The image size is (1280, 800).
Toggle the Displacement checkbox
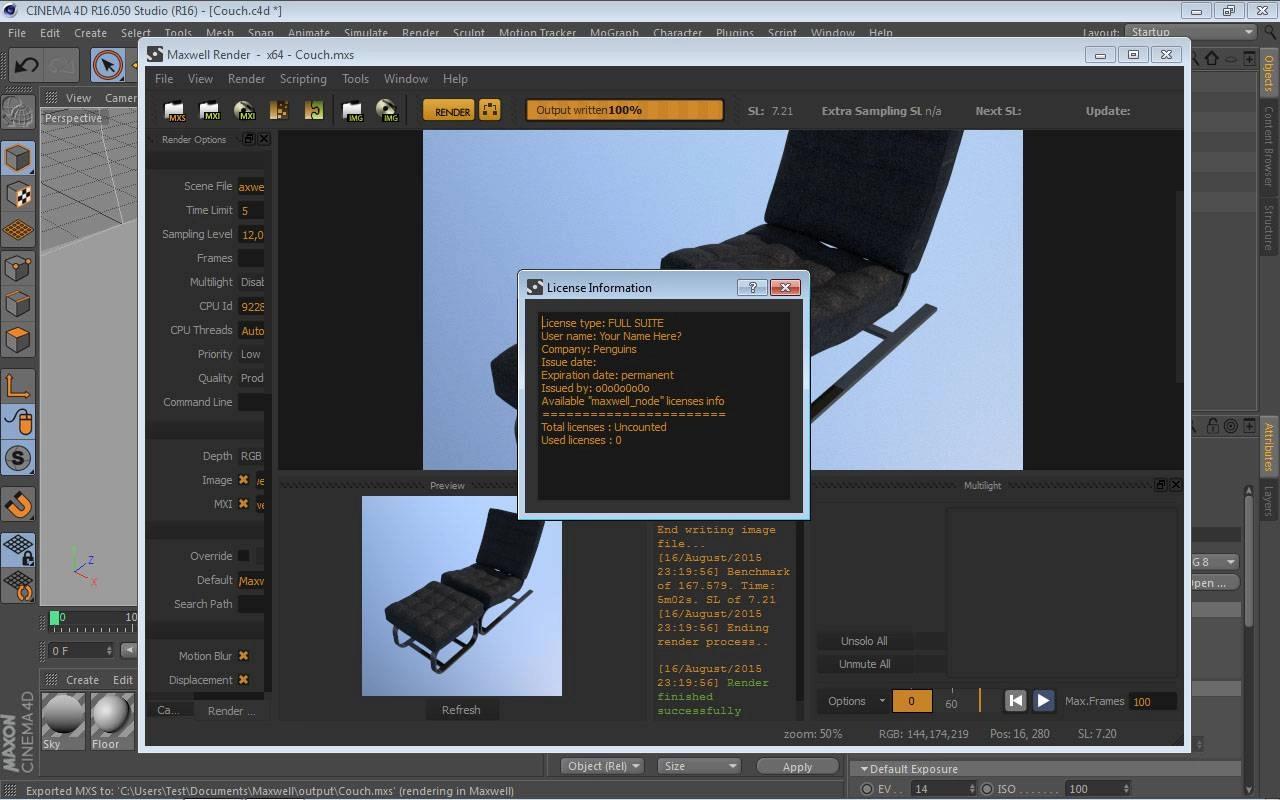coord(243,680)
